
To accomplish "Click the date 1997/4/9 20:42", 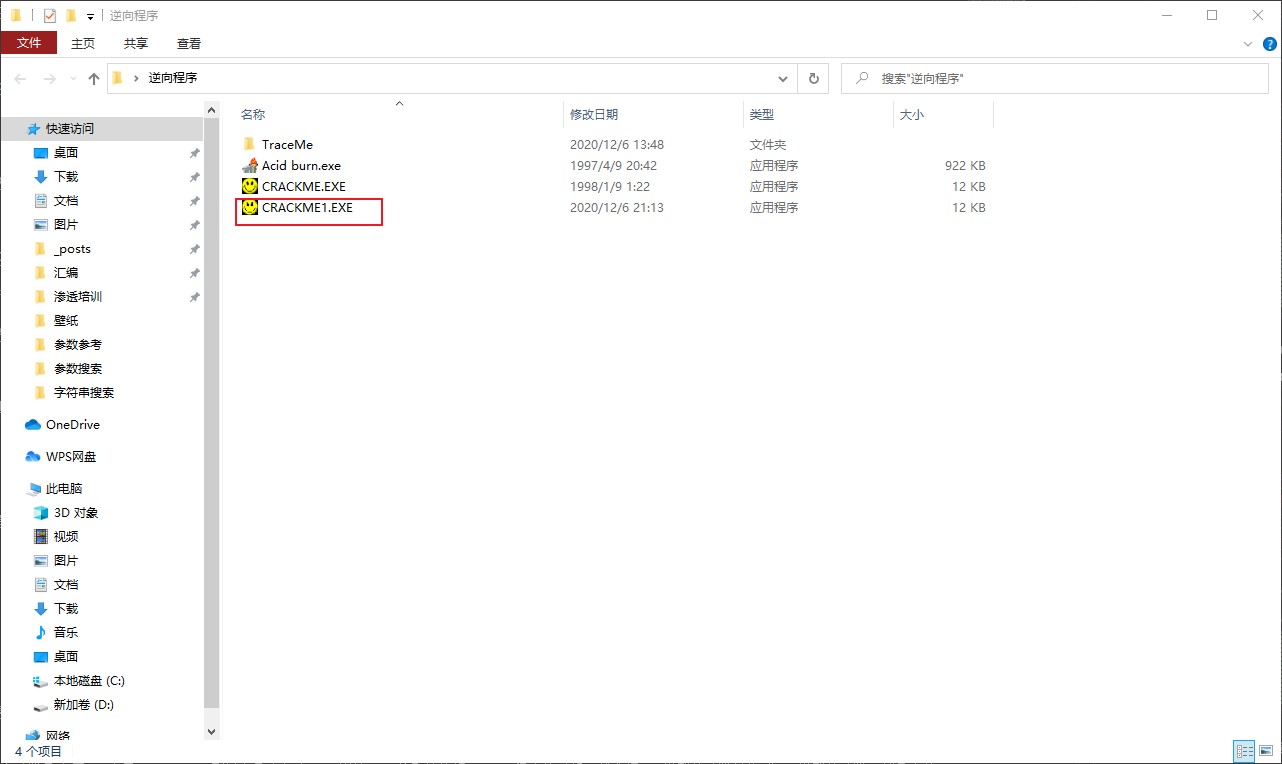I will (x=613, y=166).
